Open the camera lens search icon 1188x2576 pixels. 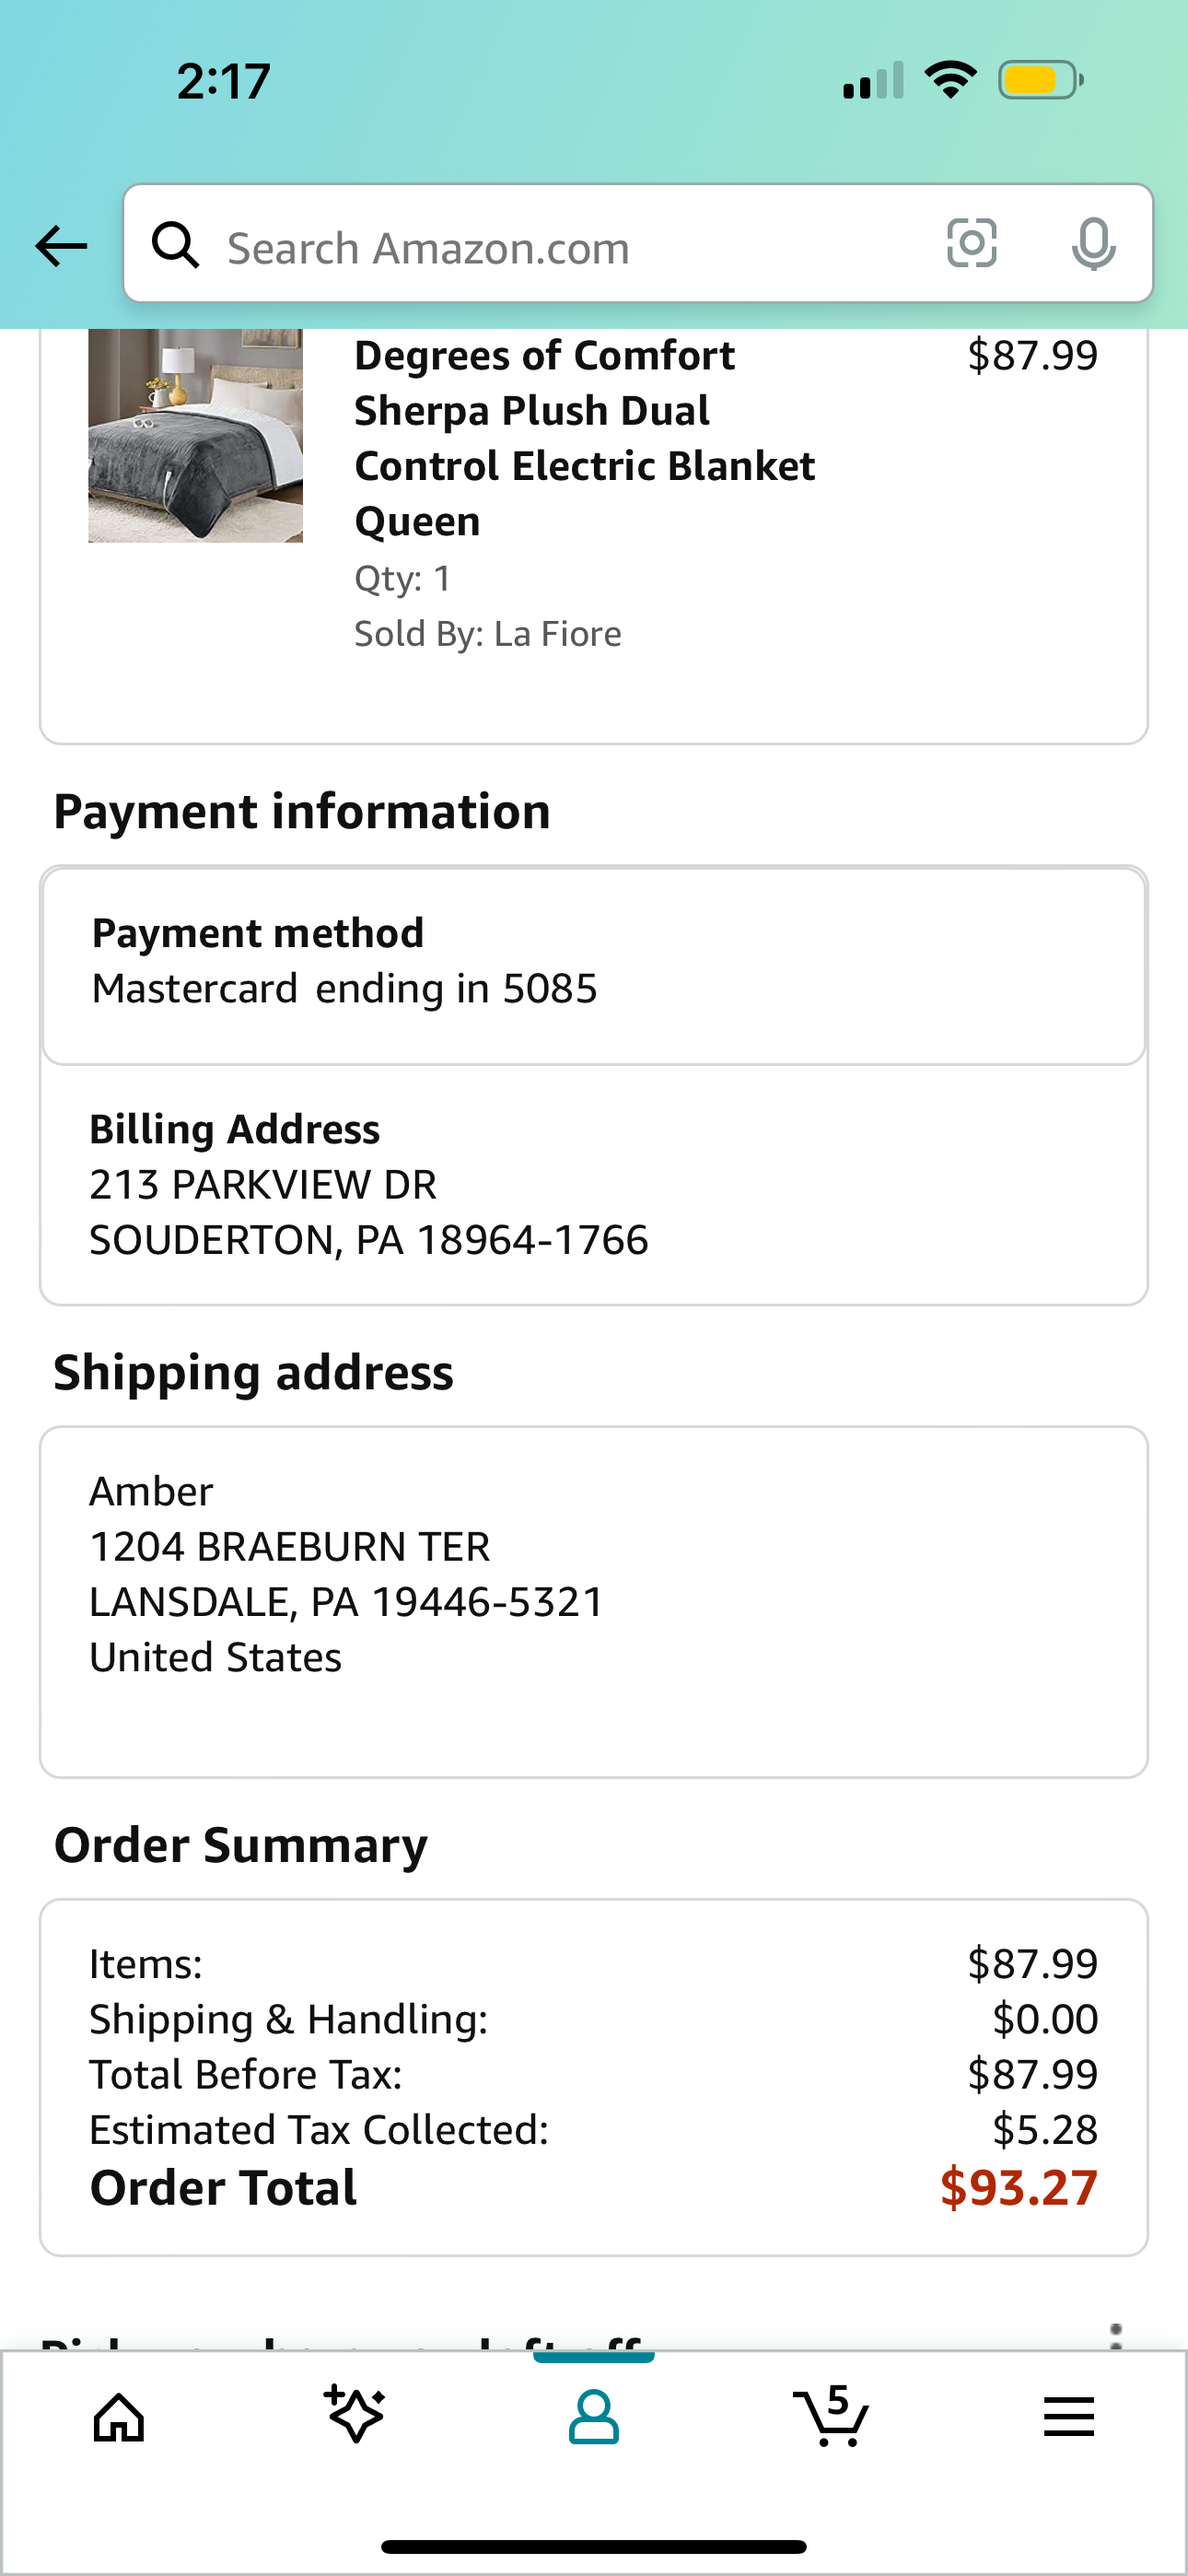tap(972, 243)
